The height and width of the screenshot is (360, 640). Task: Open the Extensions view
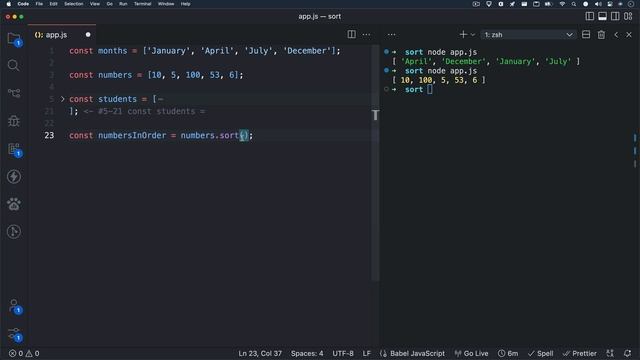(x=14, y=149)
